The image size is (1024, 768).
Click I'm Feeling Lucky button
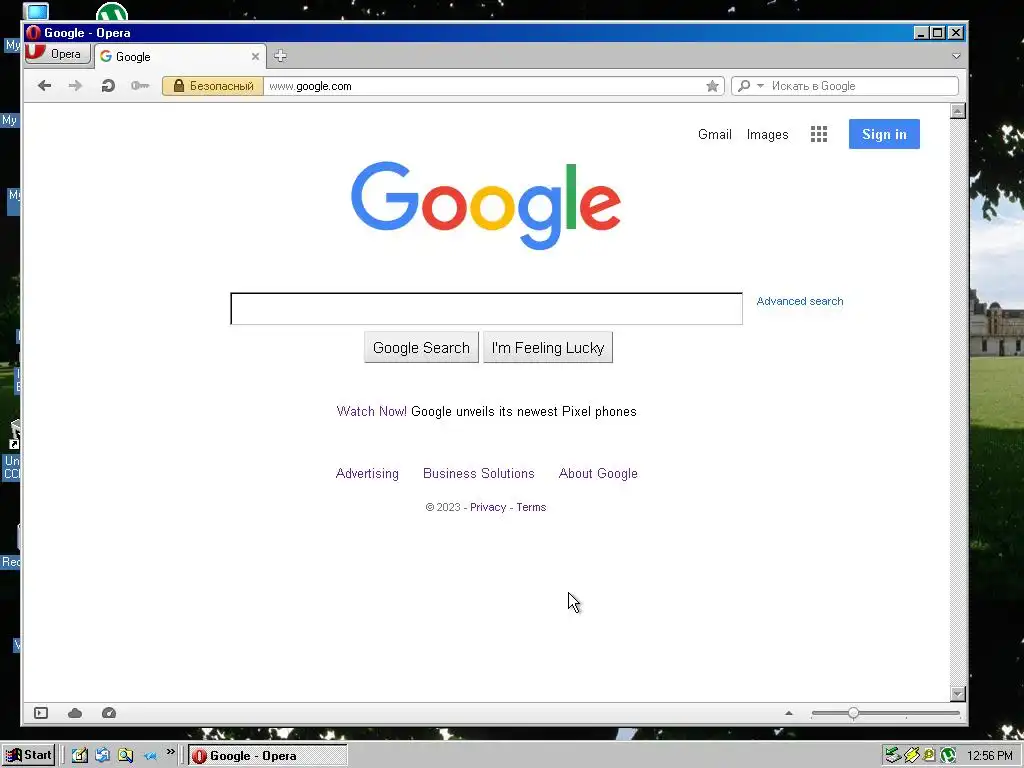click(548, 347)
